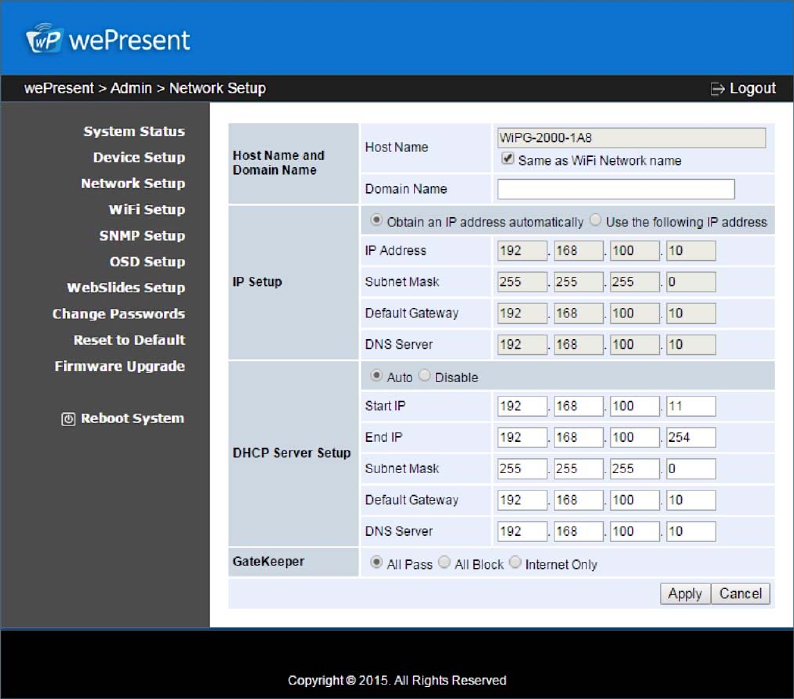Screen dimensions: 794x699
Task: Click Start IP first octet field
Action: [x=522, y=406]
